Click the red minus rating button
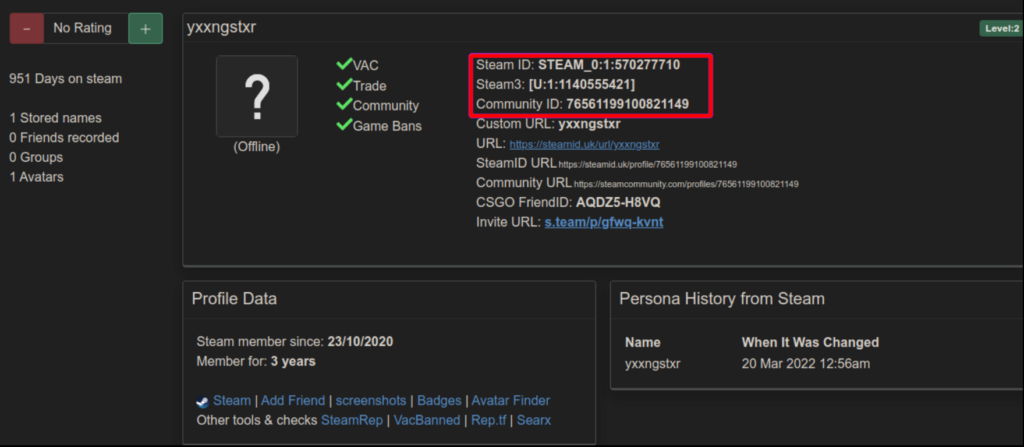 pyautogui.click(x=26, y=28)
